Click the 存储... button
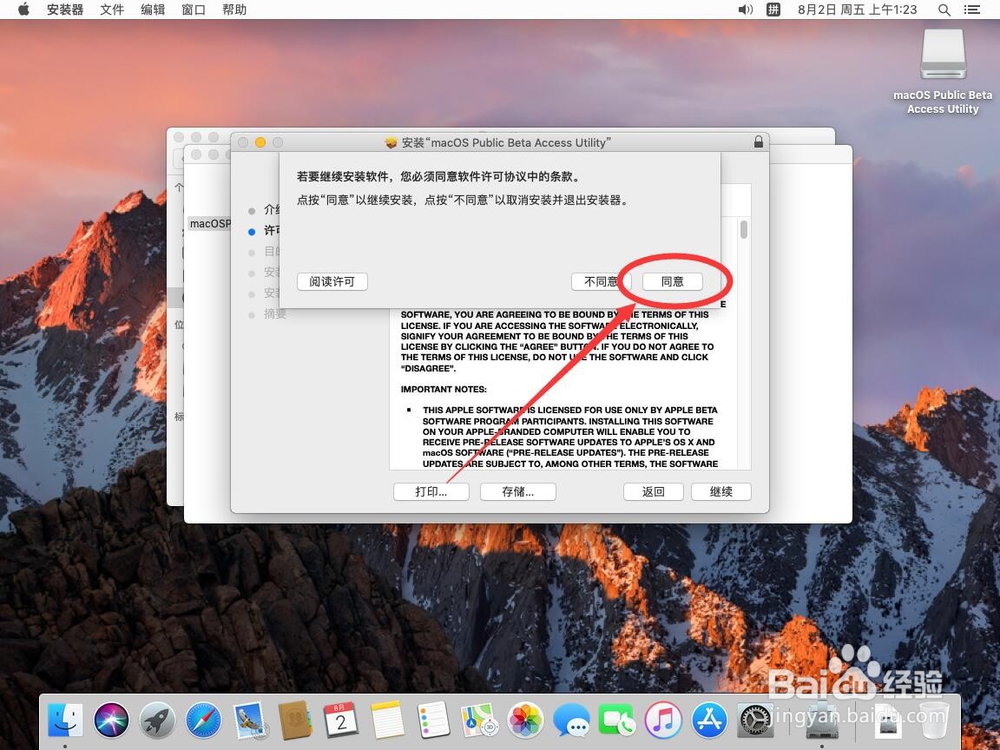The width and height of the screenshot is (1000, 750). [518, 492]
